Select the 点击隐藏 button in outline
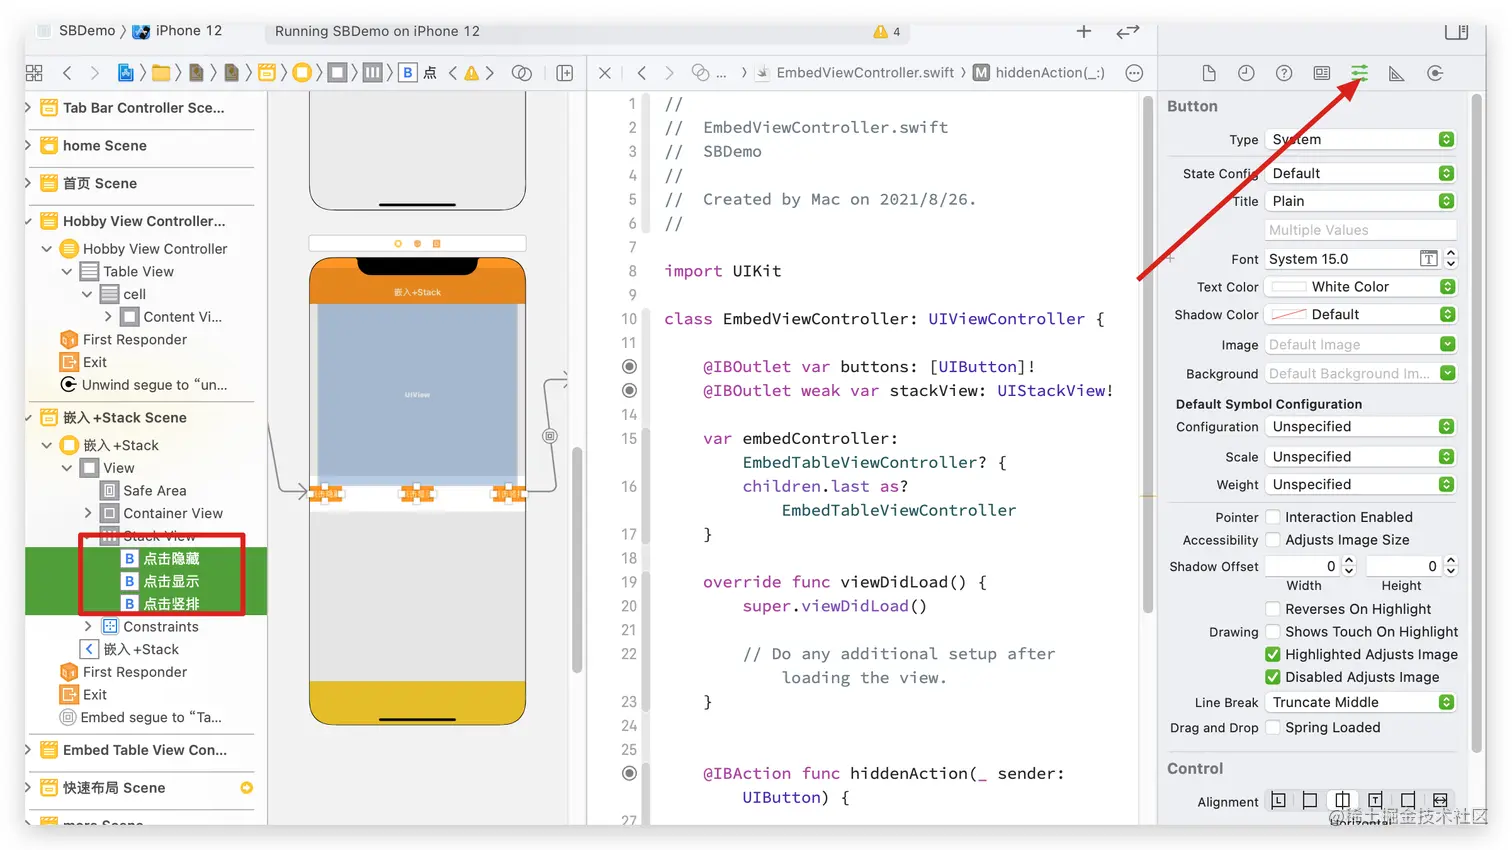The image size is (1512, 850). [171, 559]
